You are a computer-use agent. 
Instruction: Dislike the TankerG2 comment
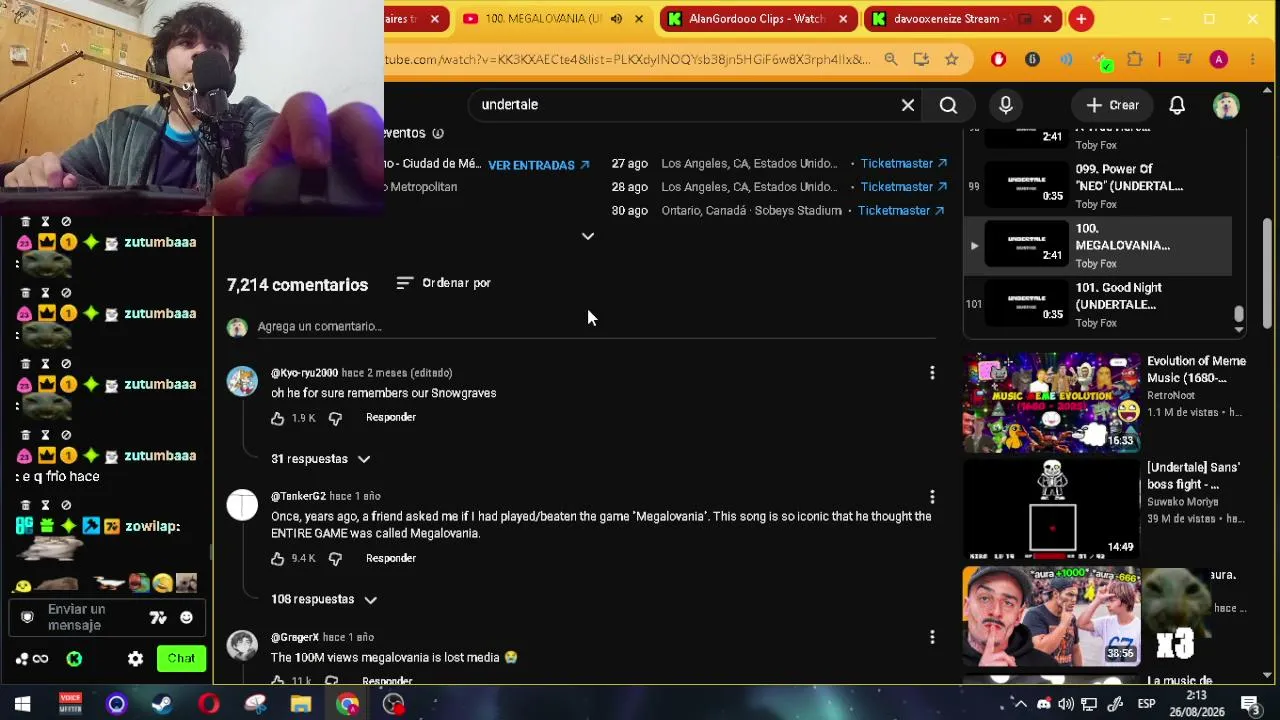[335, 559]
